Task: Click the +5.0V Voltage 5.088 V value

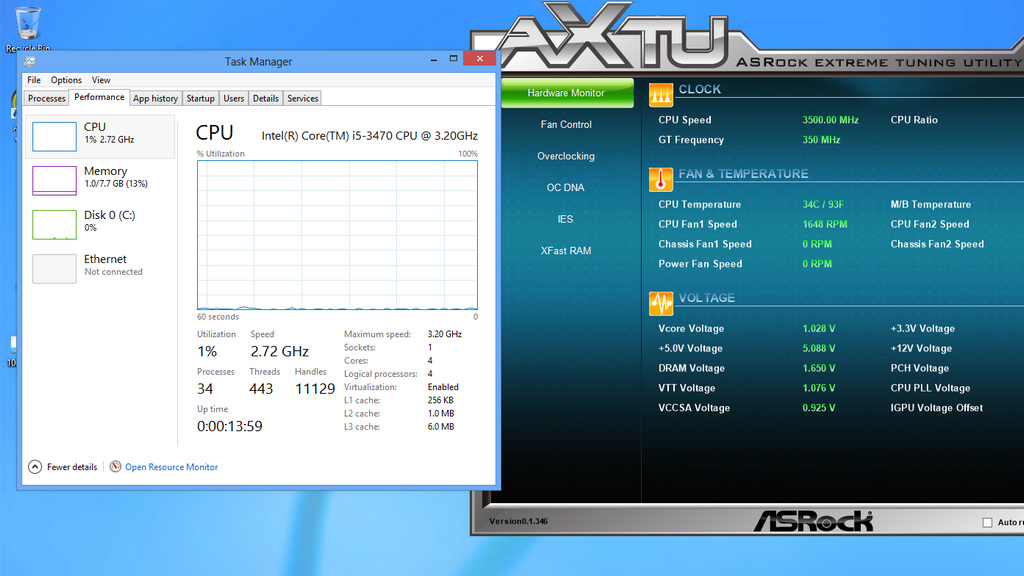Action: tap(818, 348)
